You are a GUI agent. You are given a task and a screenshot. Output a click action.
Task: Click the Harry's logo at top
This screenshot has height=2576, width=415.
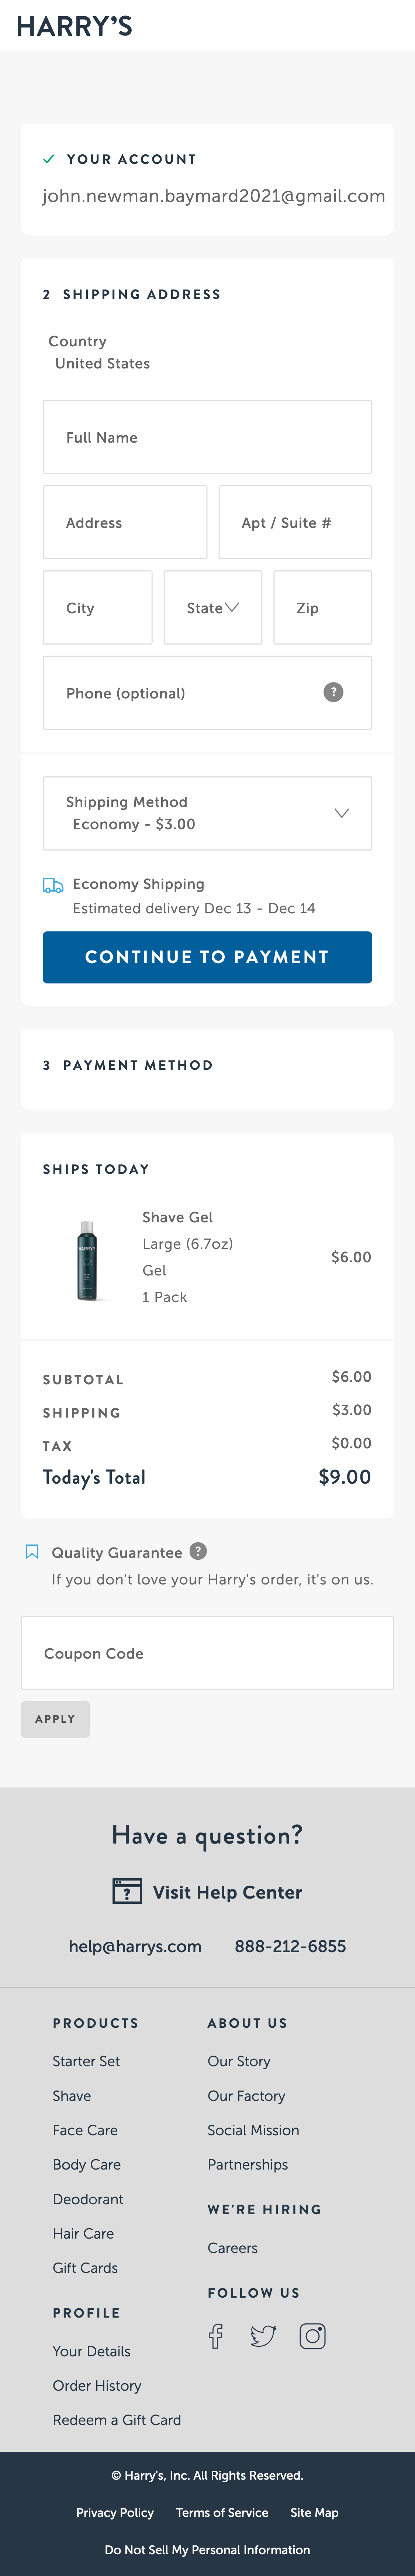point(74,26)
